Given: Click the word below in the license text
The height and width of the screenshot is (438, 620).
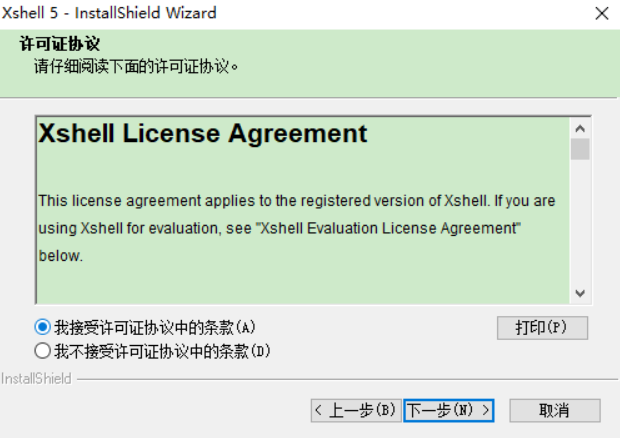Looking at the screenshot, I should click(x=60, y=256).
